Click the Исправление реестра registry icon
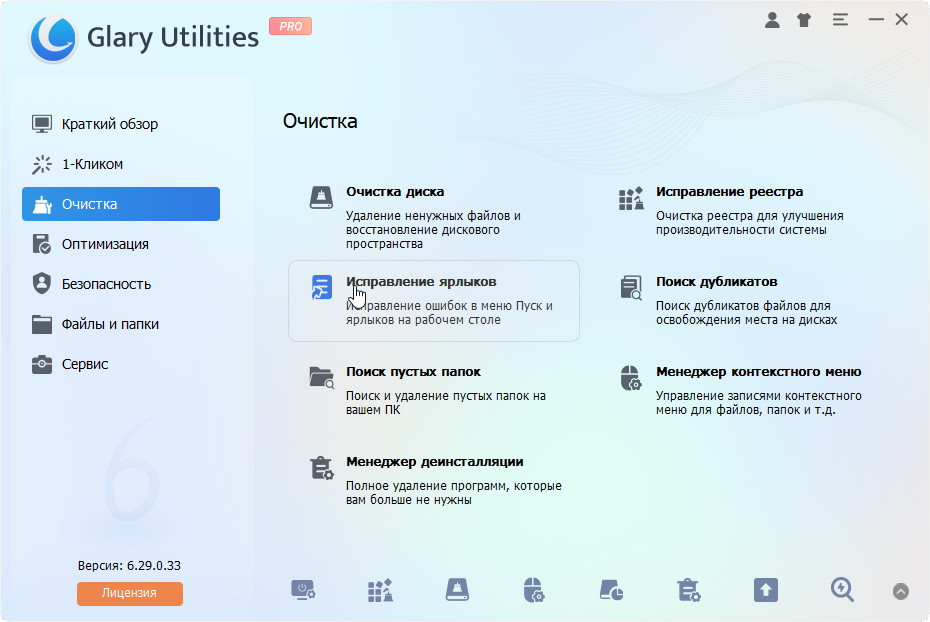The width and height of the screenshot is (930, 622). (x=631, y=198)
